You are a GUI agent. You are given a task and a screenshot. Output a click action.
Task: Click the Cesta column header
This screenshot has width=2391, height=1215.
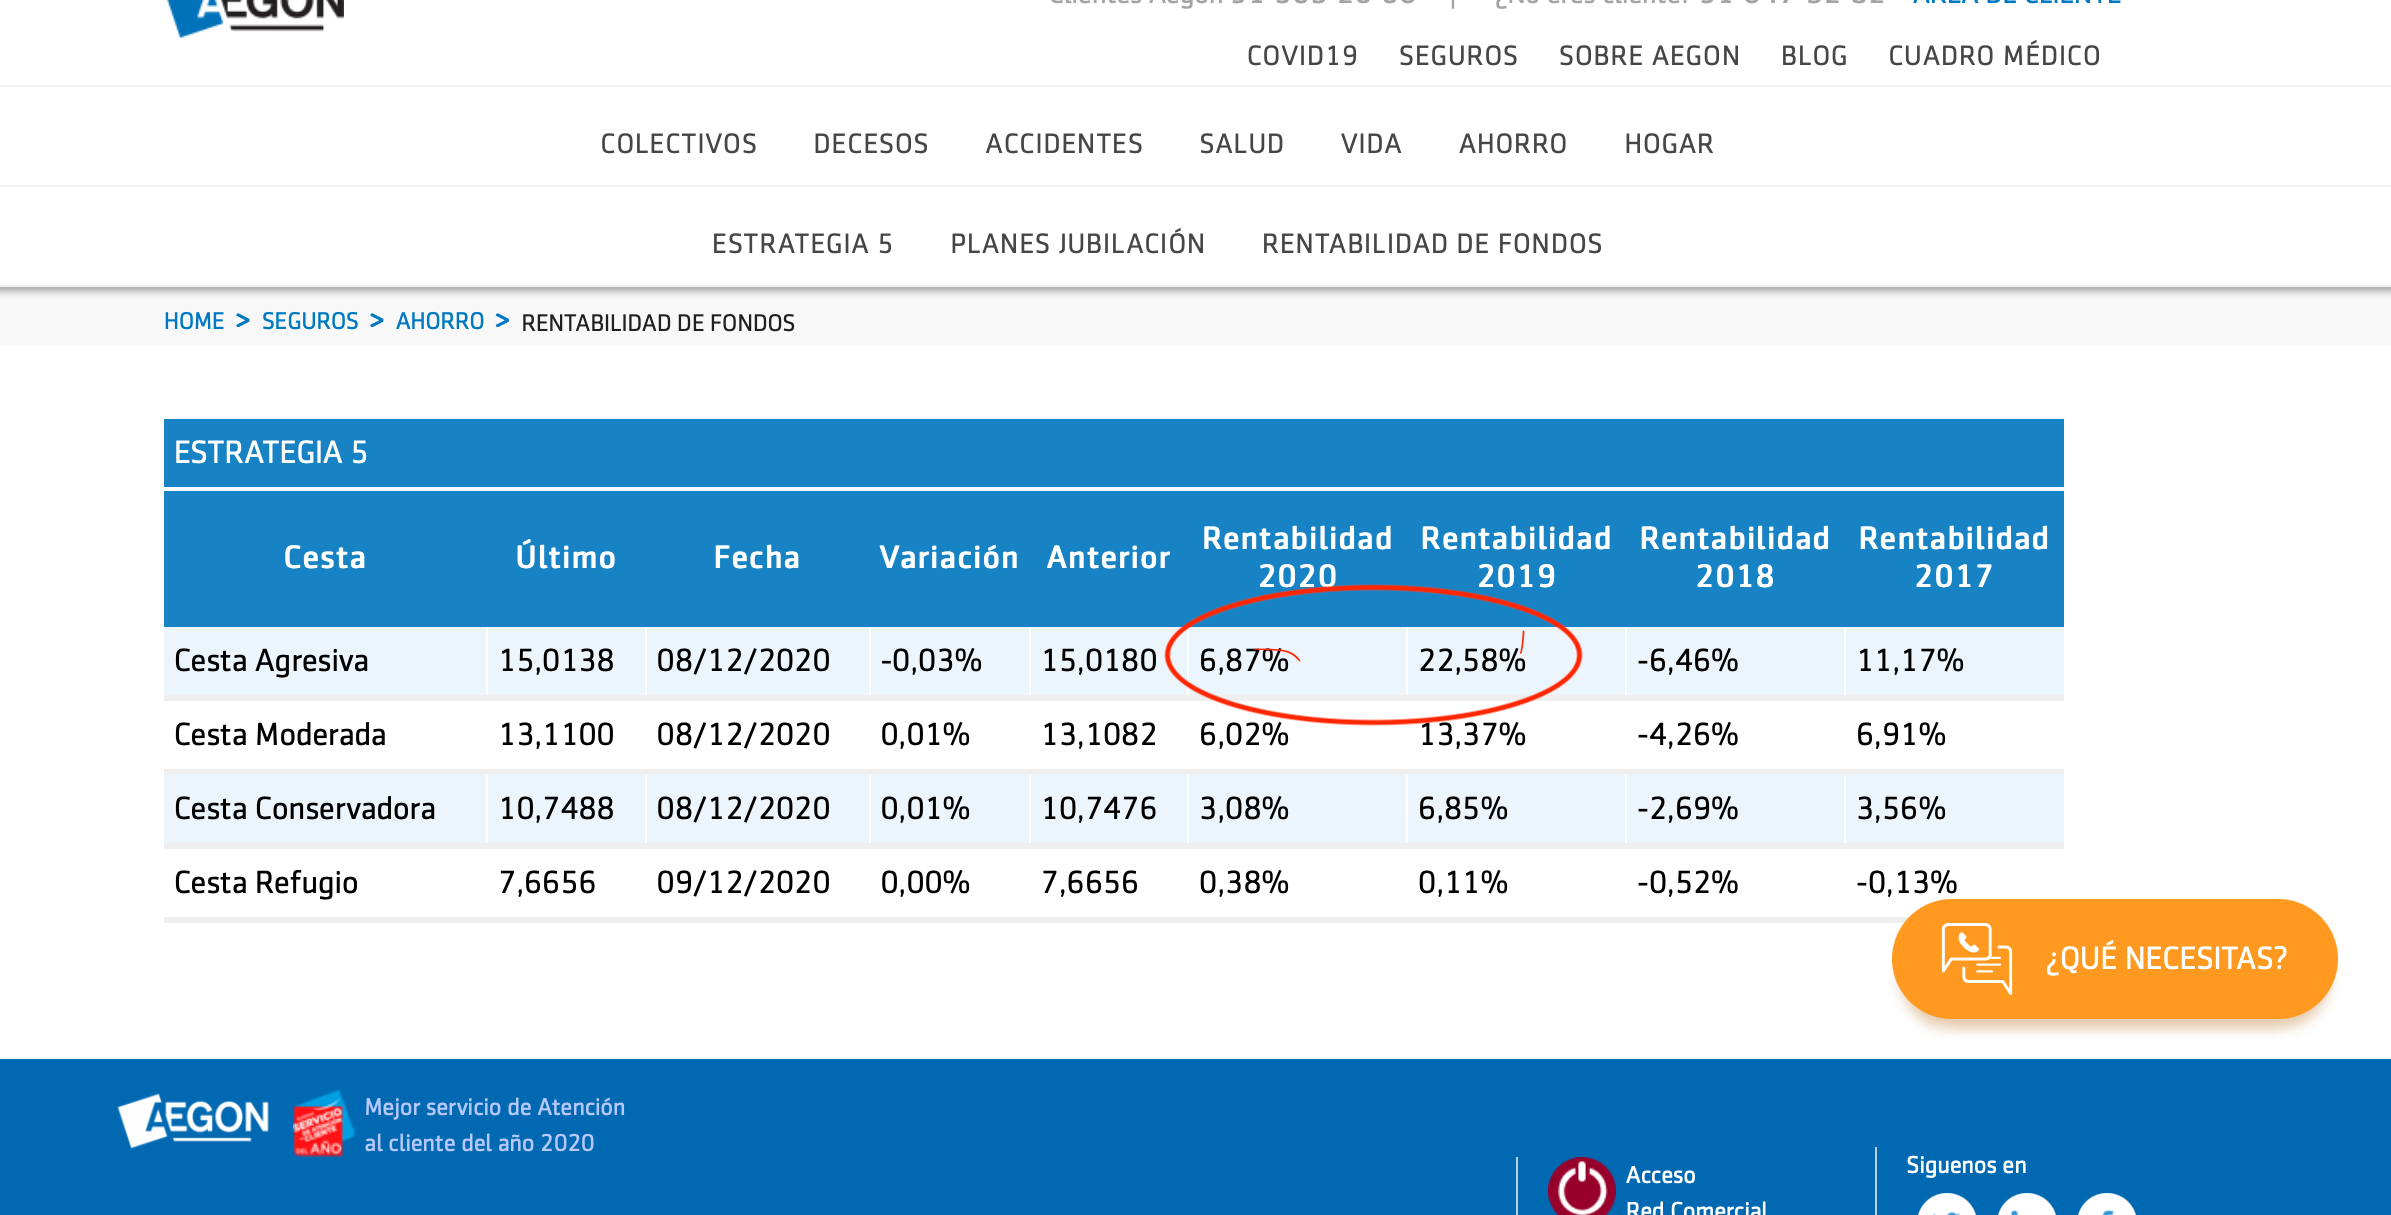(325, 557)
